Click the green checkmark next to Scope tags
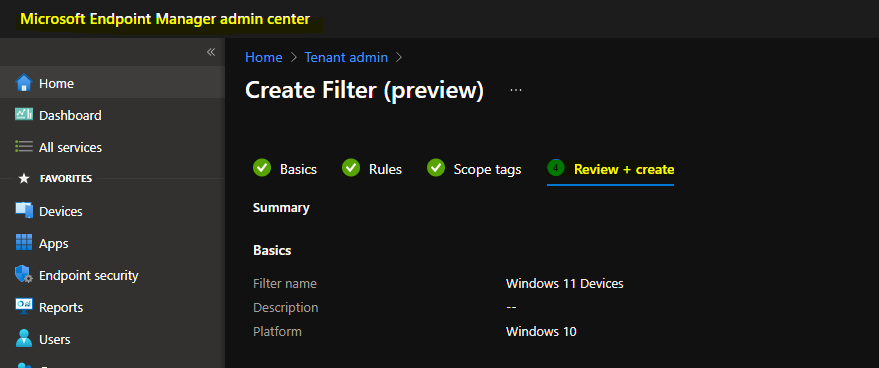 436,168
